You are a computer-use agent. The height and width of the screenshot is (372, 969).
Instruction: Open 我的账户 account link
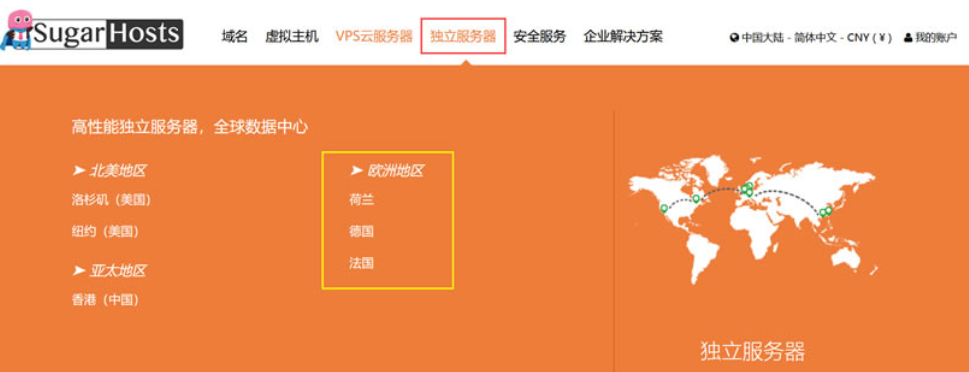[x=930, y=38]
